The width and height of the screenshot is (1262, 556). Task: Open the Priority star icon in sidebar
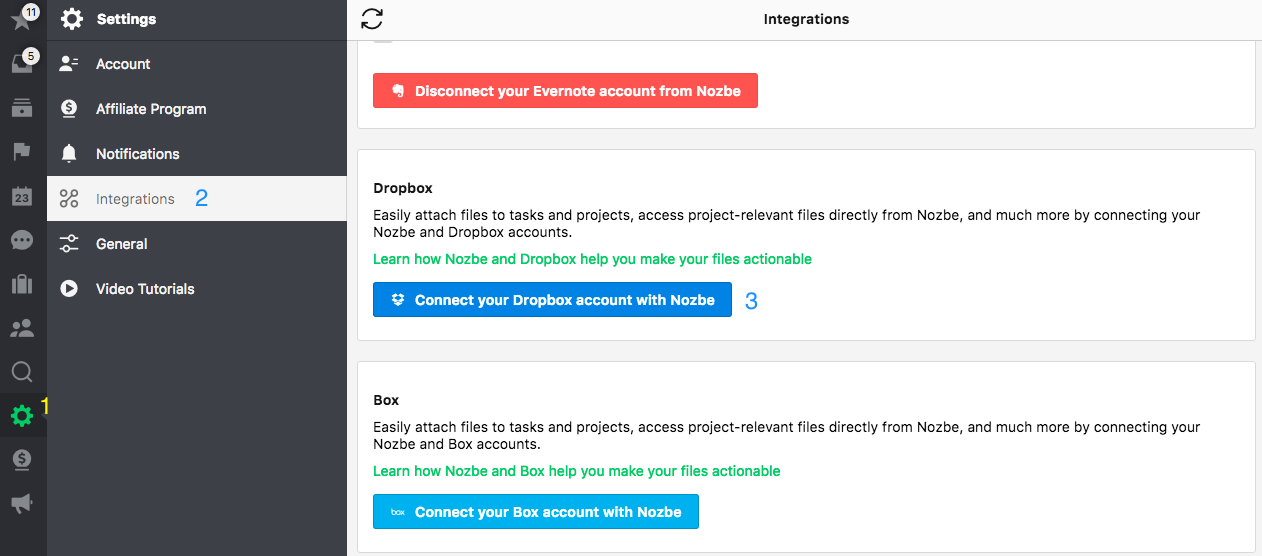coord(21,19)
